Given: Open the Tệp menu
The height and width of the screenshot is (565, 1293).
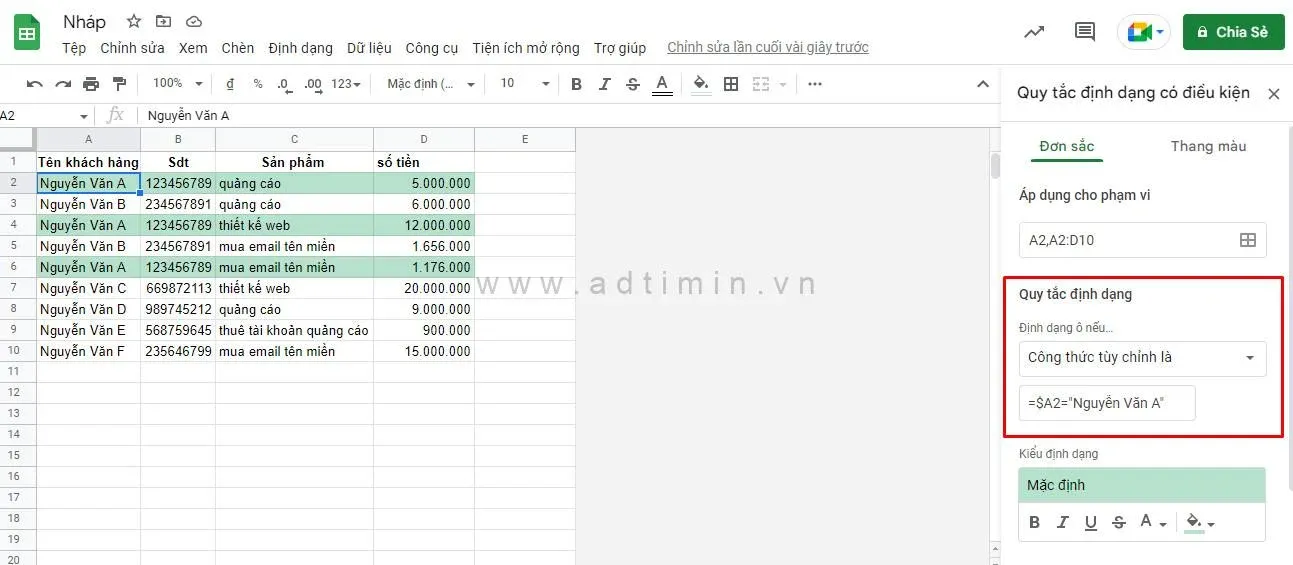Looking at the screenshot, I should (x=74, y=48).
